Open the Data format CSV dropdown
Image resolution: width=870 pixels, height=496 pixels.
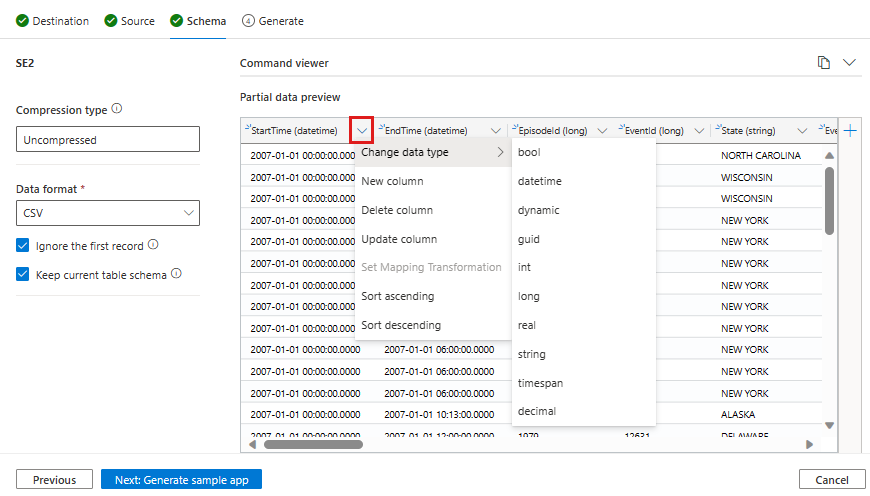tap(108, 213)
